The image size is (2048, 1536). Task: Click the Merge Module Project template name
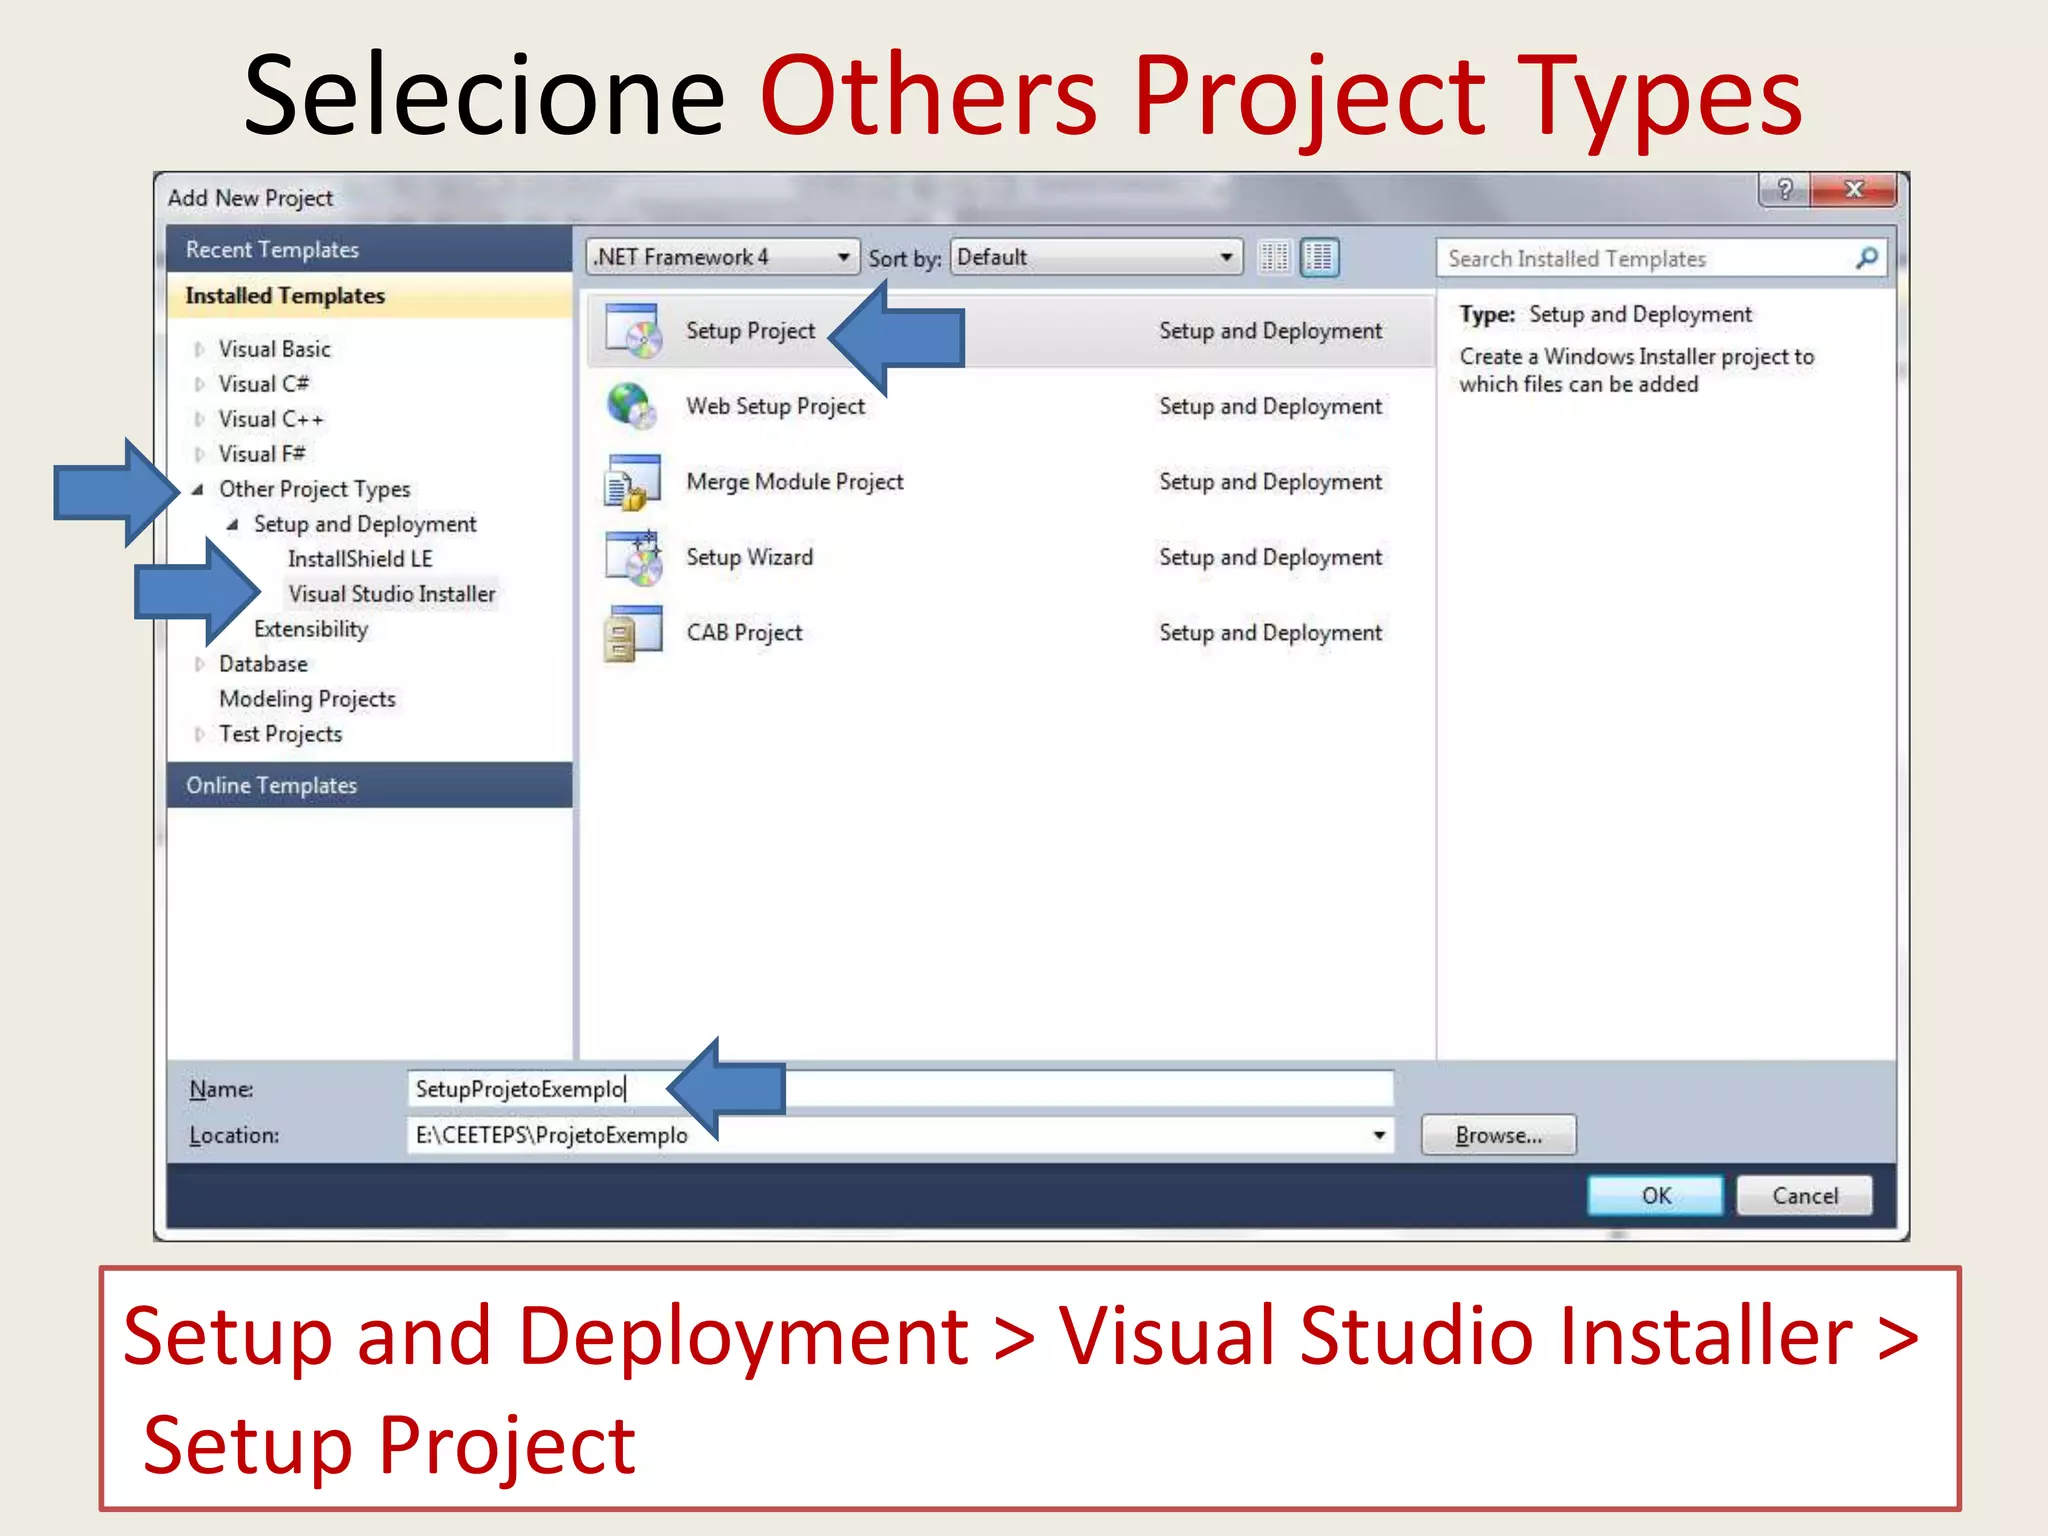point(794,482)
